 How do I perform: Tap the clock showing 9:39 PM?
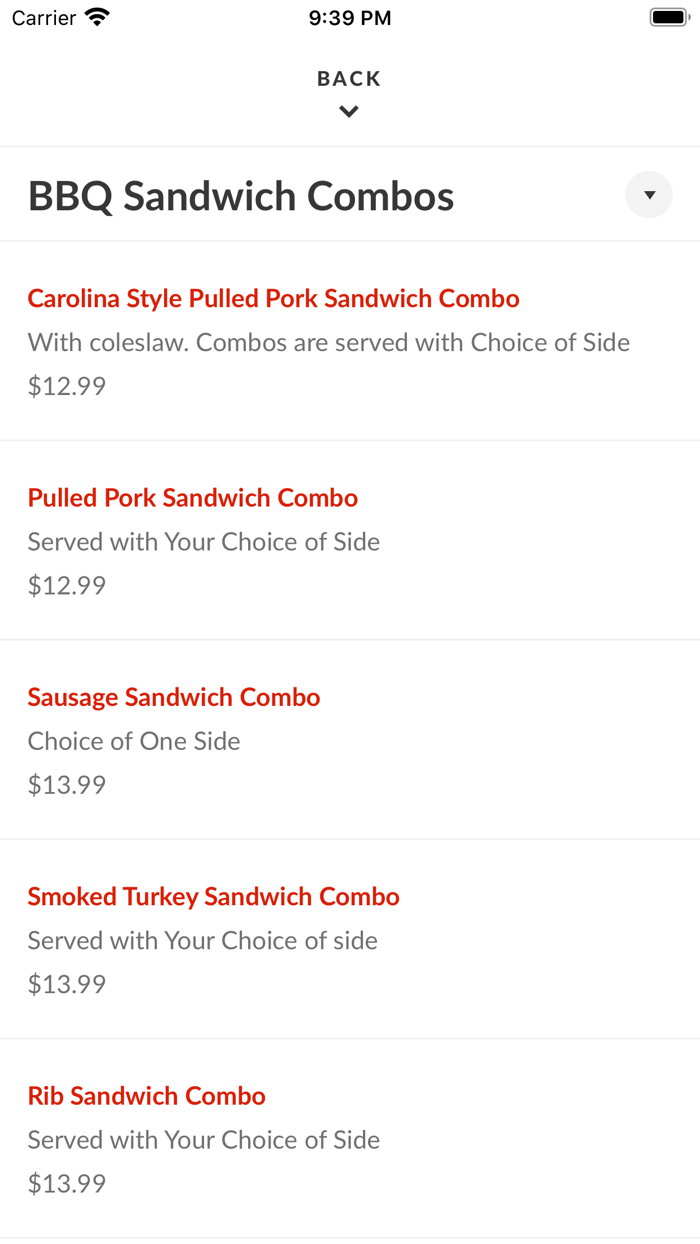(349, 16)
